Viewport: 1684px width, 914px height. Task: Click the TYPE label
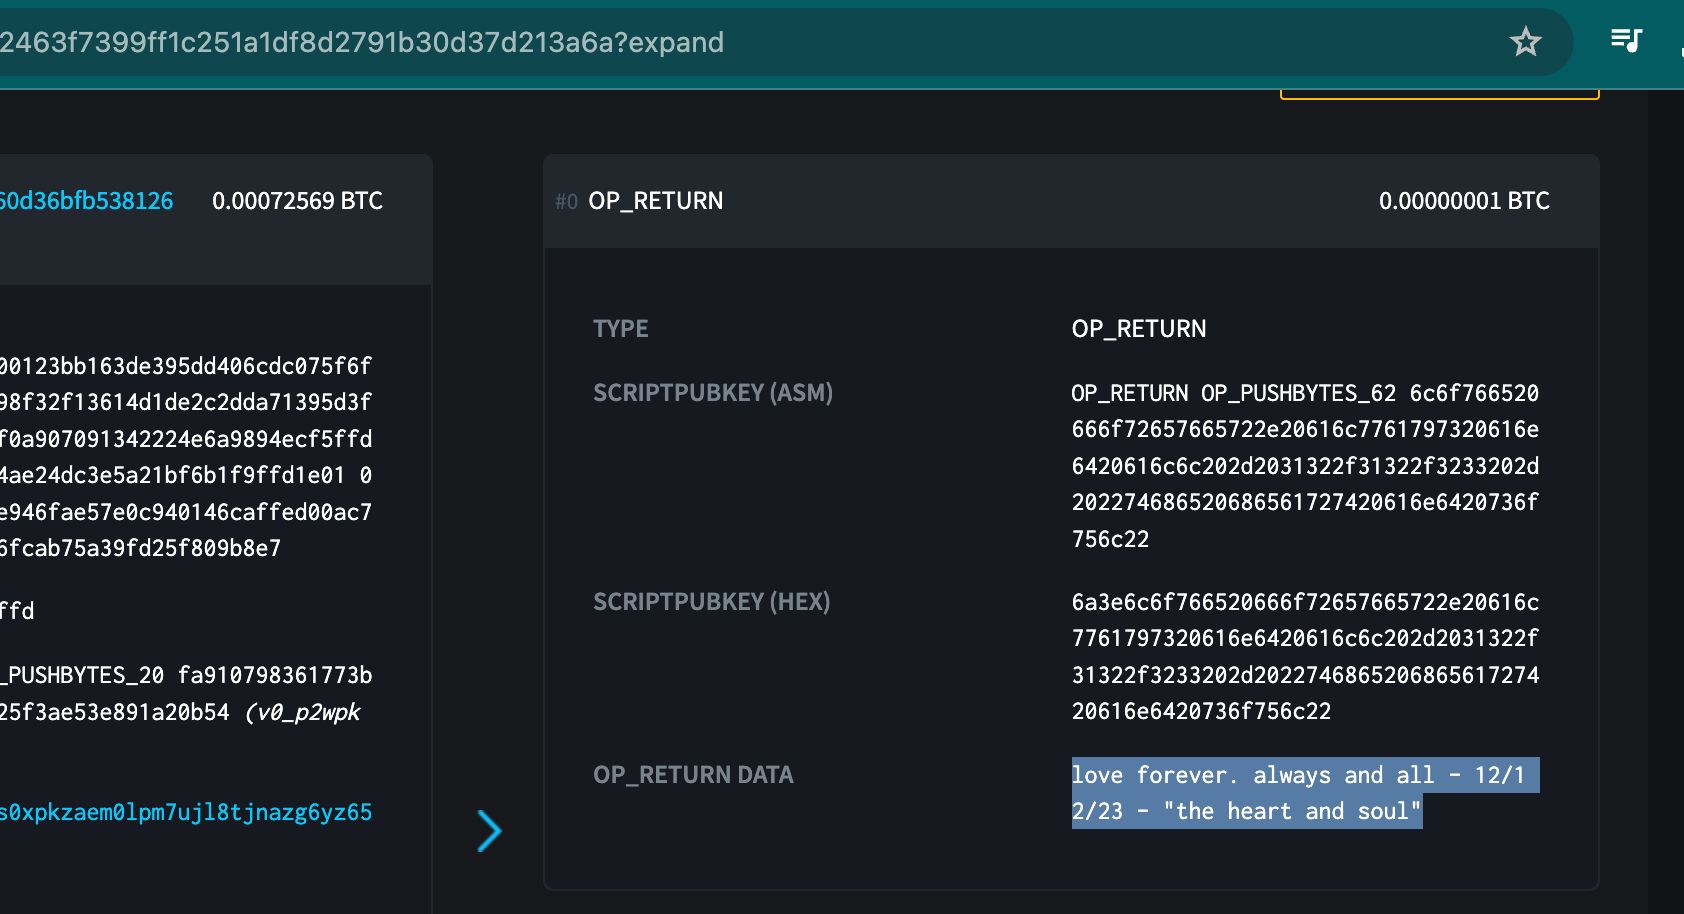pos(620,329)
